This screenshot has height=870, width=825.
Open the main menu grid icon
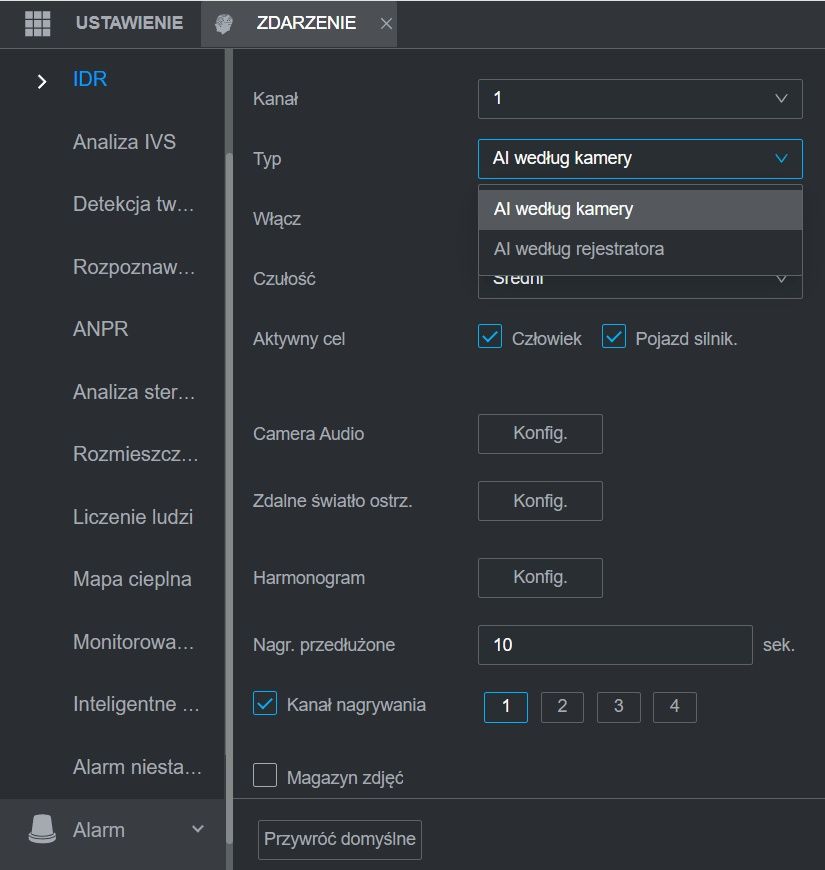[x=38, y=24]
